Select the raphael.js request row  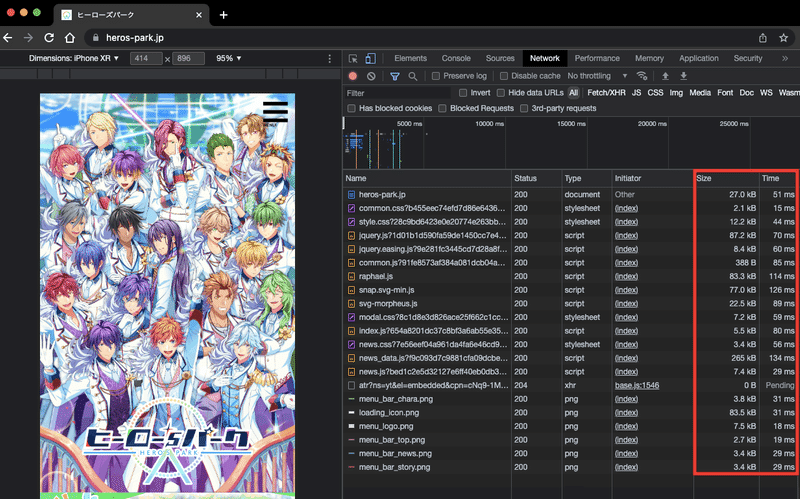(x=571, y=276)
